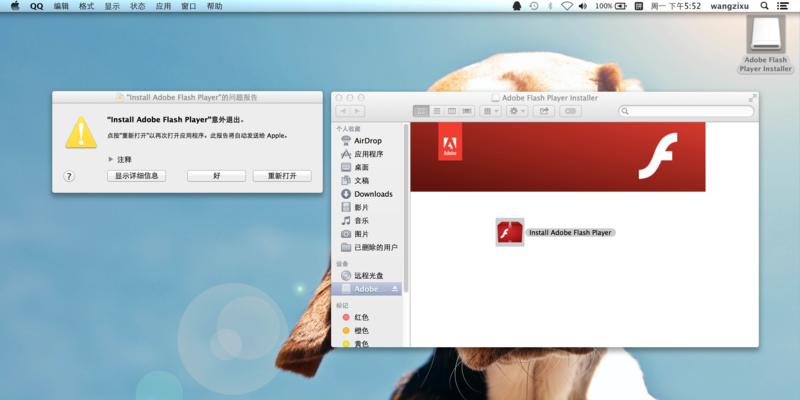The image size is (800, 400).
Task: Click the 显示详细信息 button
Action: click(x=136, y=176)
